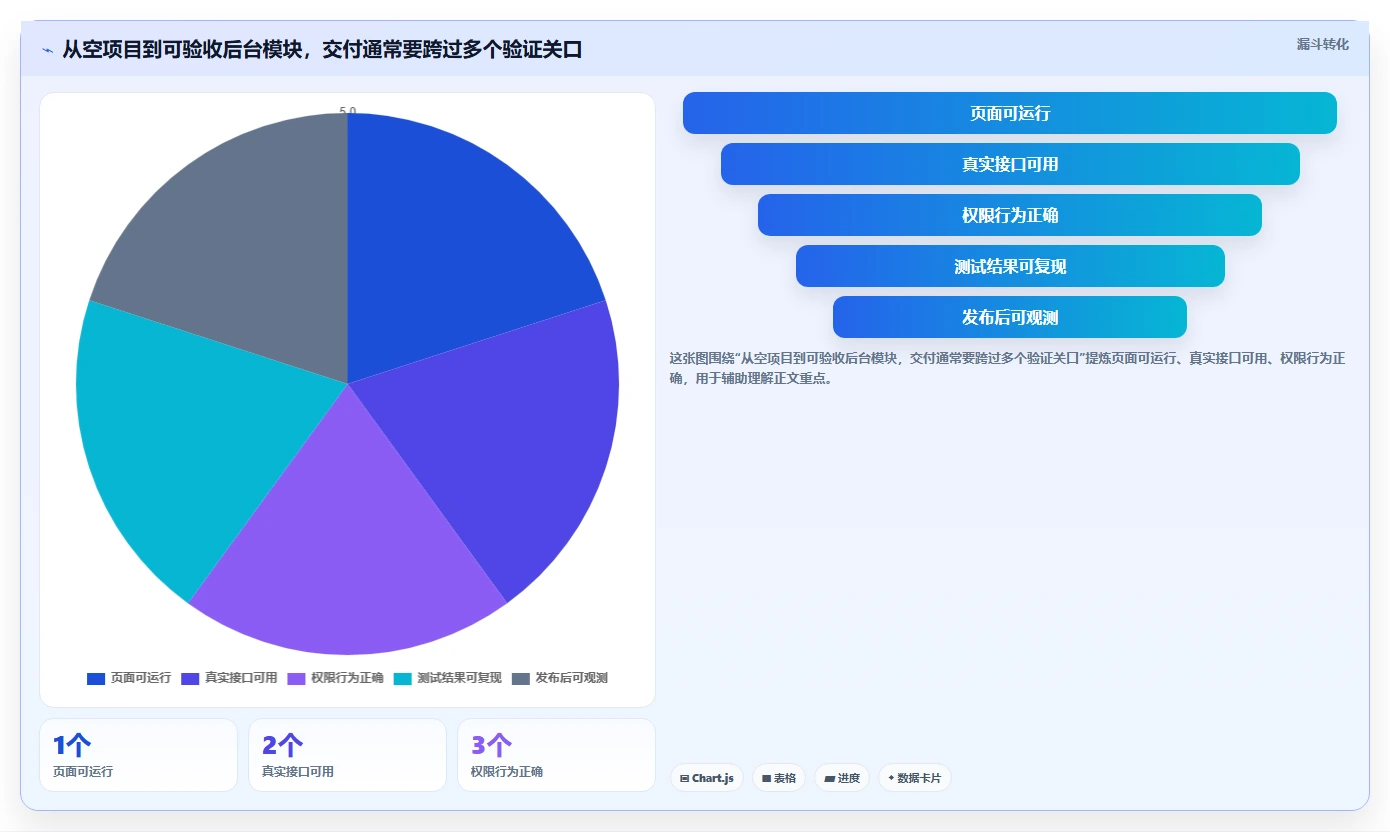Viewport: 1390px width, 832px height.
Task: Click the 数据卡片 chip
Action: pyautogui.click(x=915, y=778)
